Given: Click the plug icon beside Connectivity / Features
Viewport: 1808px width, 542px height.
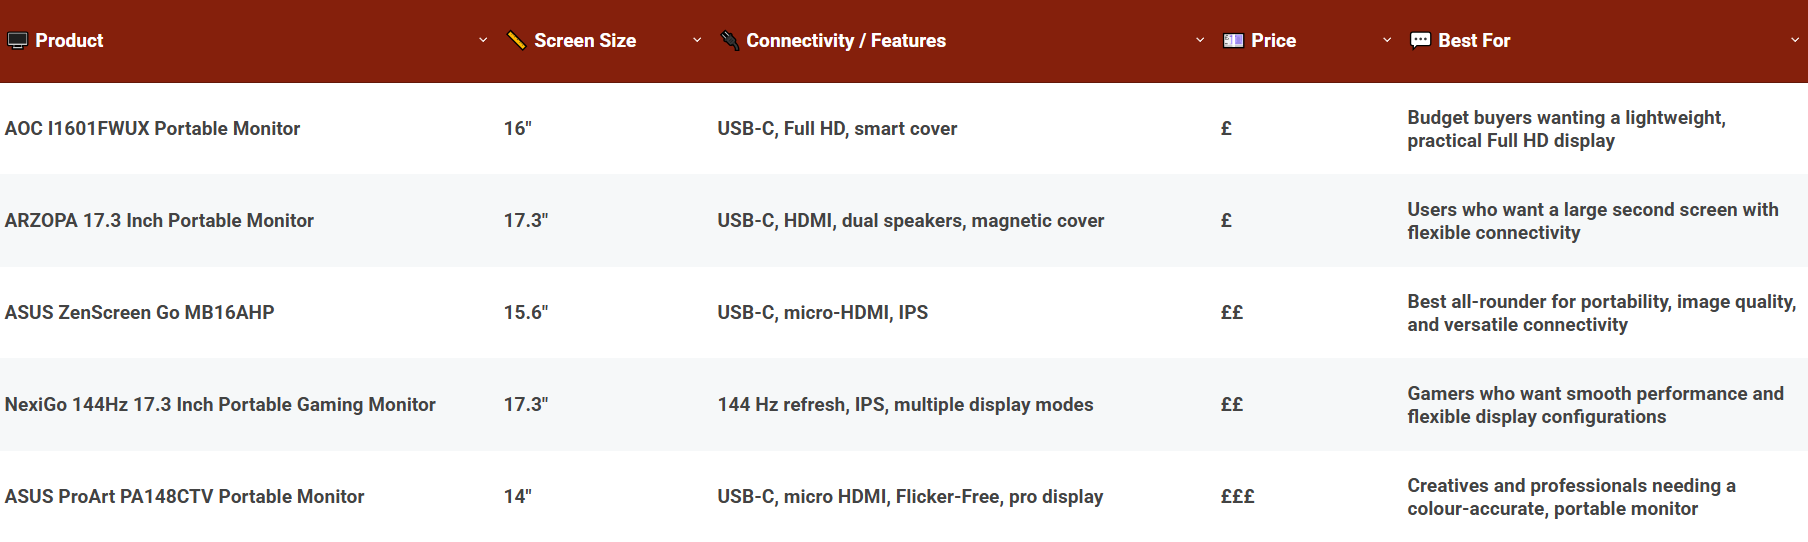Looking at the screenshot, I should (729, 41).
